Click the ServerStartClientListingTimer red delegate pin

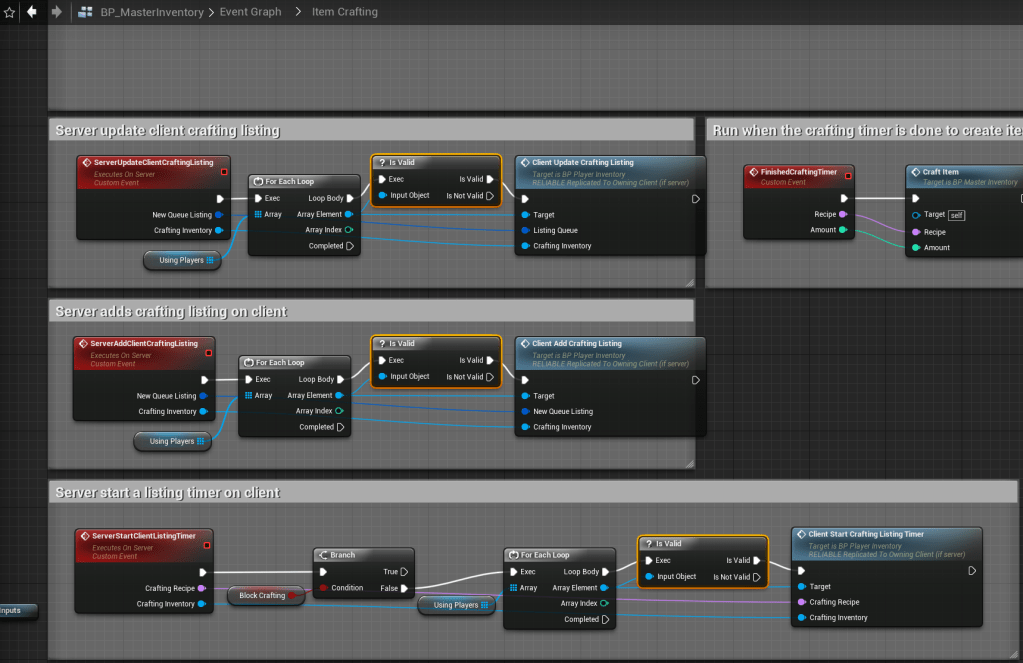click(207, 546)
